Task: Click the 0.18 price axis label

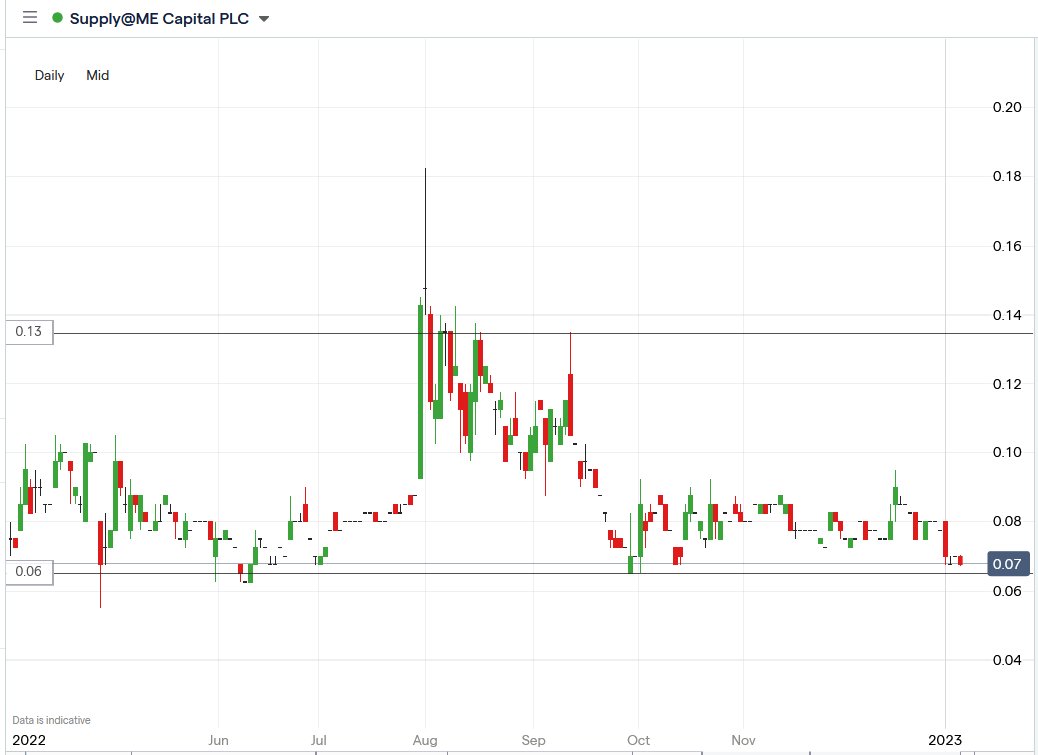Action: click(x=1007, y=176)
